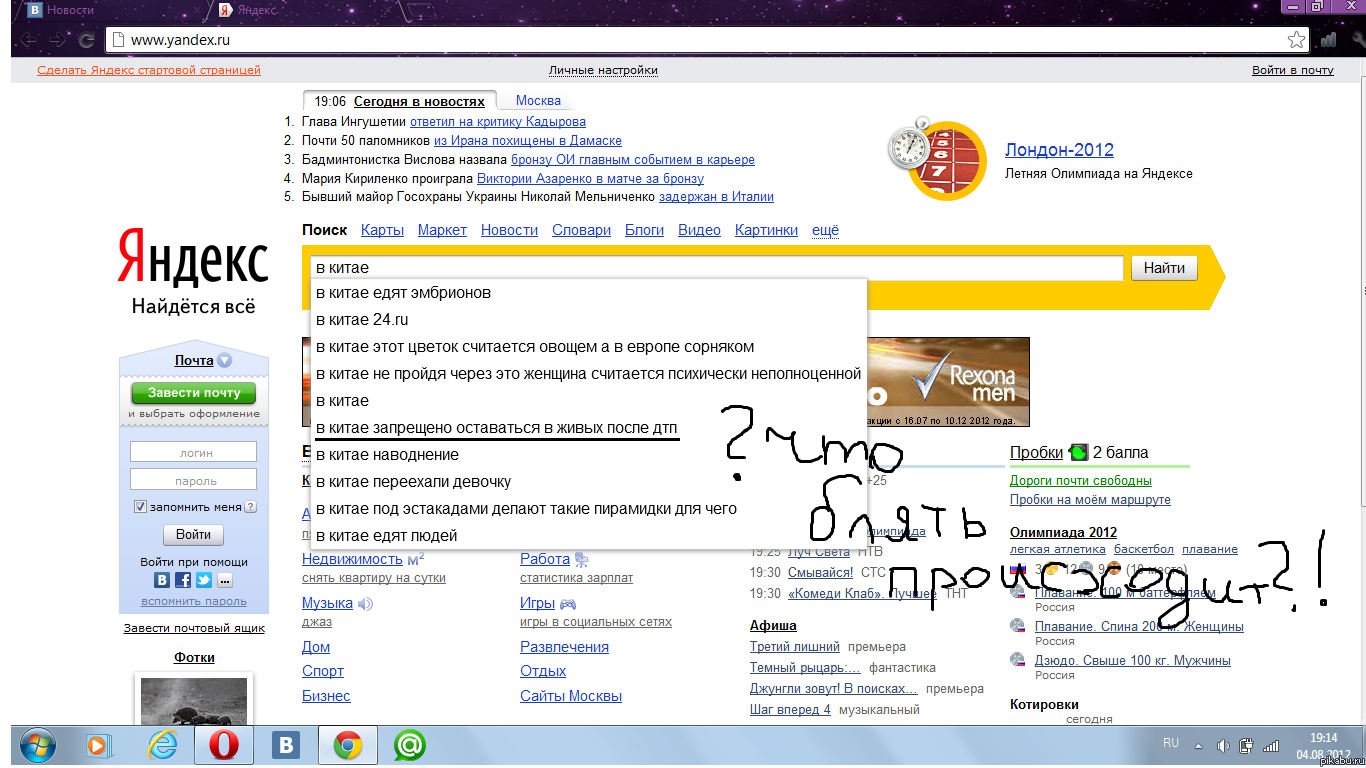Choose suggestion в китае наводнение
Viewport: 1366px width, 768px height.
[x=387, y=455]
